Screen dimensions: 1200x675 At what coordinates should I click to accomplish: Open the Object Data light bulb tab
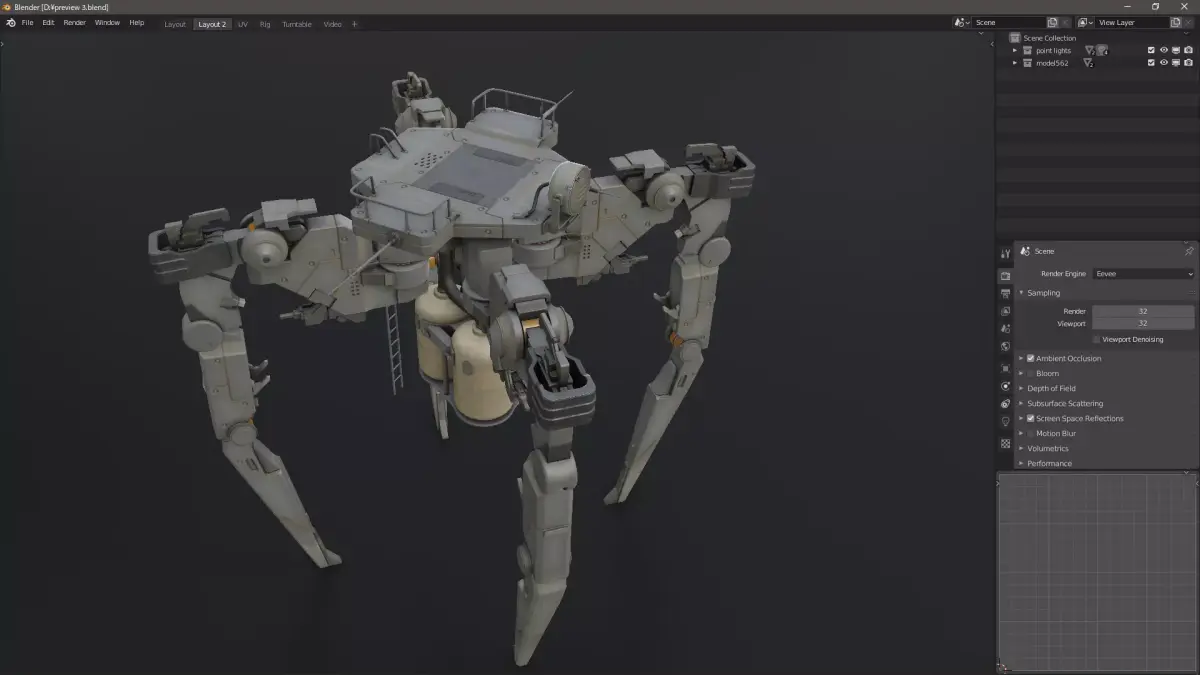[1006, 422]
